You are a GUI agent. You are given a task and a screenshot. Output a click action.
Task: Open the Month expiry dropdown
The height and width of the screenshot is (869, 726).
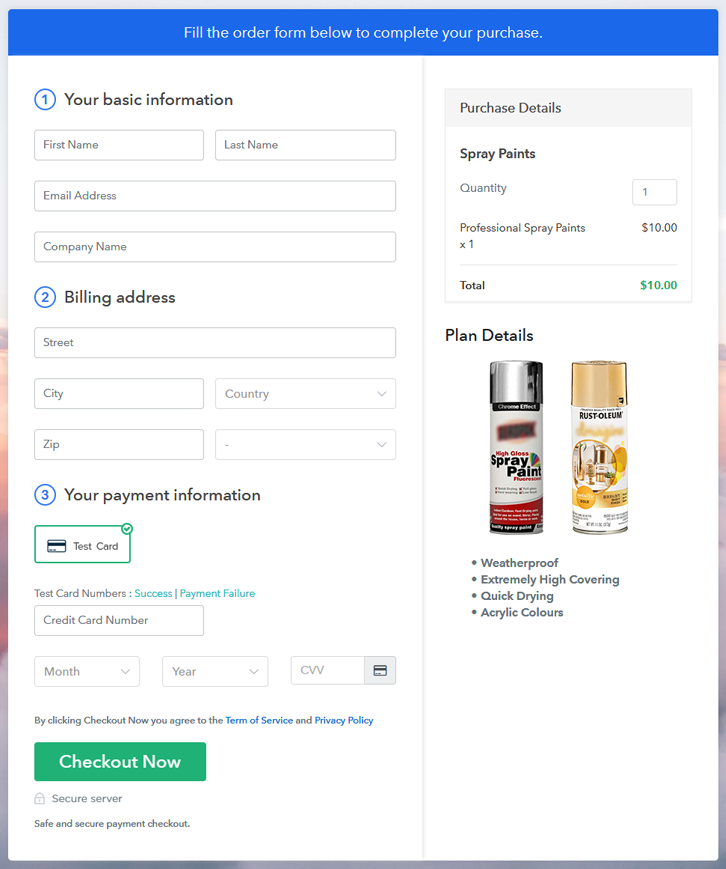(x=87, y=672)
